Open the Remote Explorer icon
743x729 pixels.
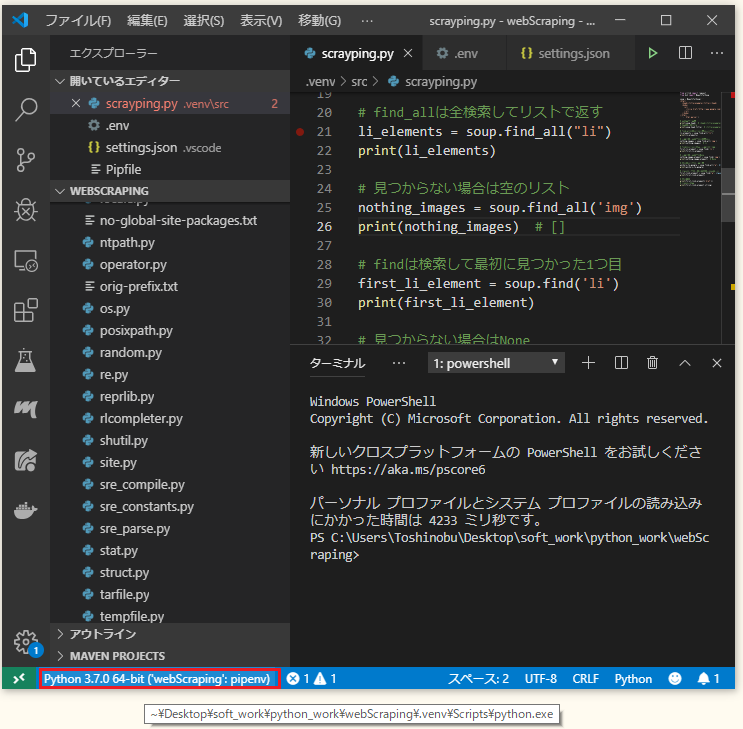point(26,261)
